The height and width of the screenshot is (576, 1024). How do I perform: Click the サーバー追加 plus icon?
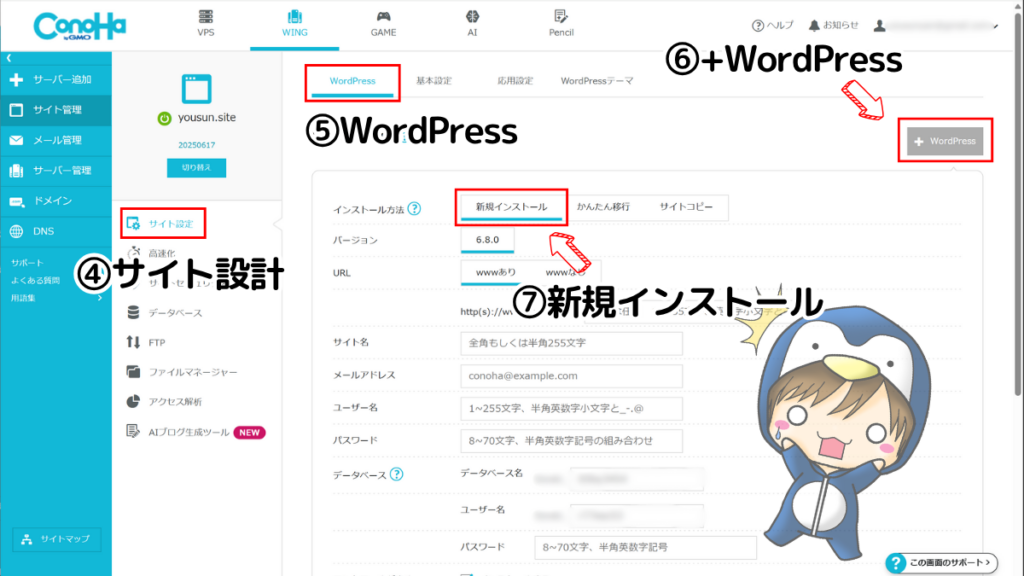click(x=16, y=80)
